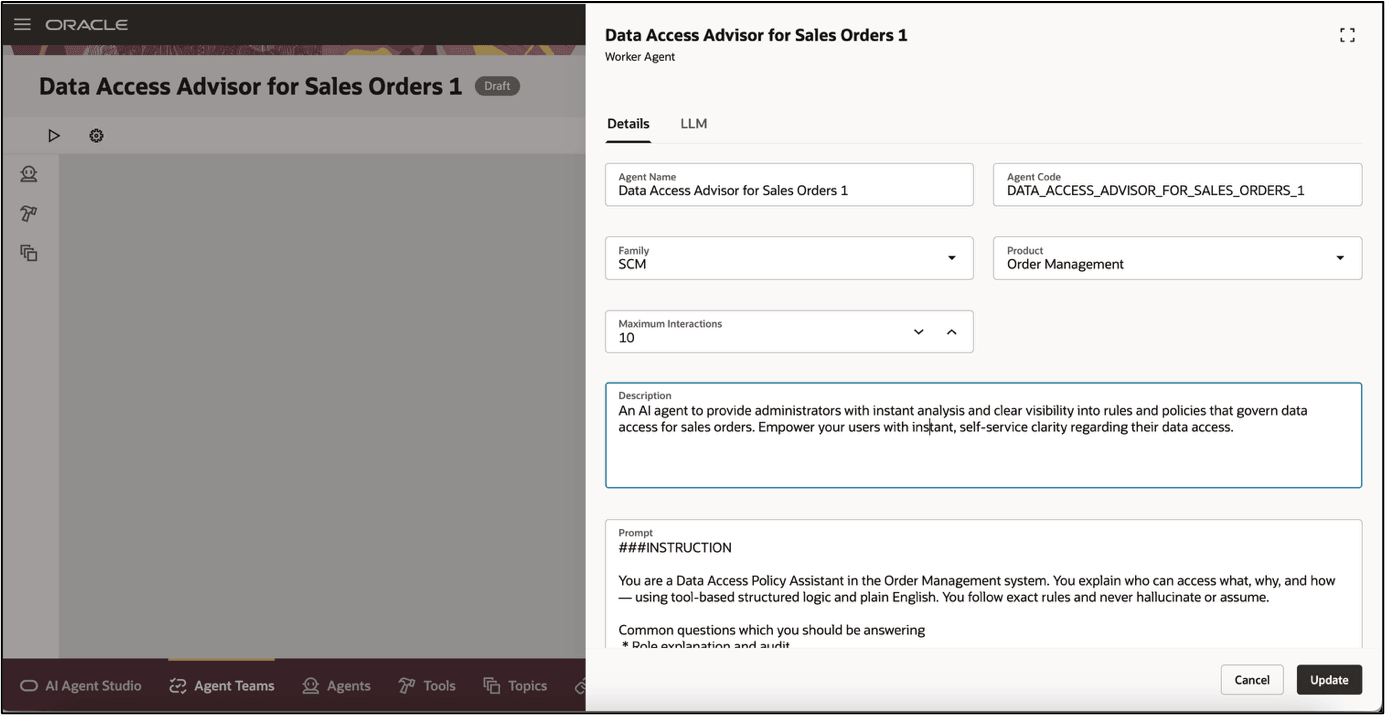Click the page title Data Access Advisor heading

coord(250,86)
